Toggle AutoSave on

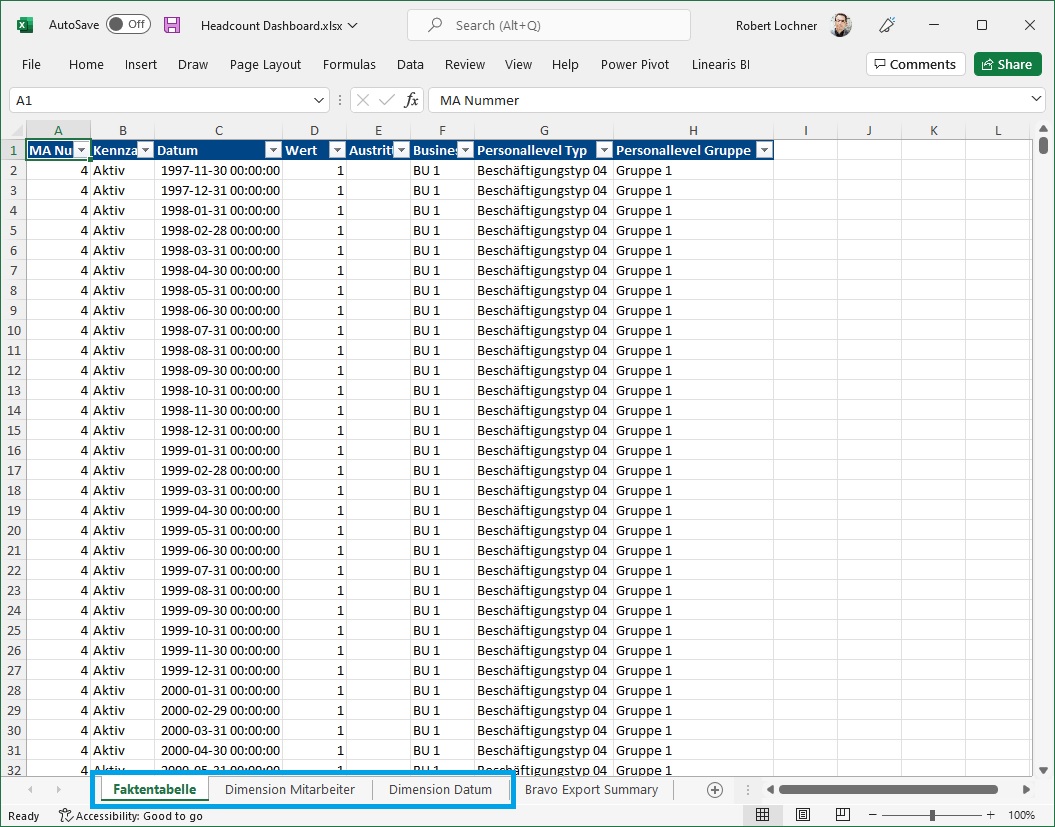point(128,25)
